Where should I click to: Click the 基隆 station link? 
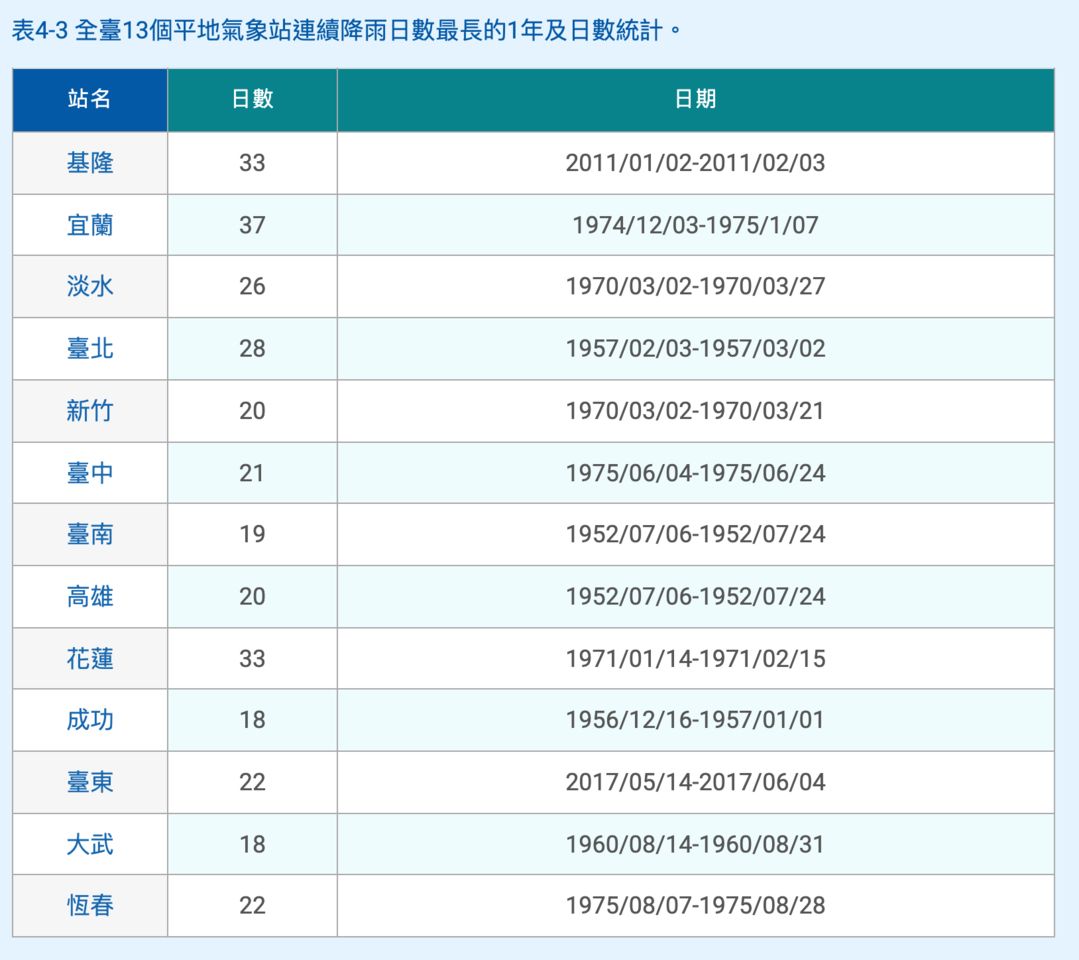click(90, 163)
